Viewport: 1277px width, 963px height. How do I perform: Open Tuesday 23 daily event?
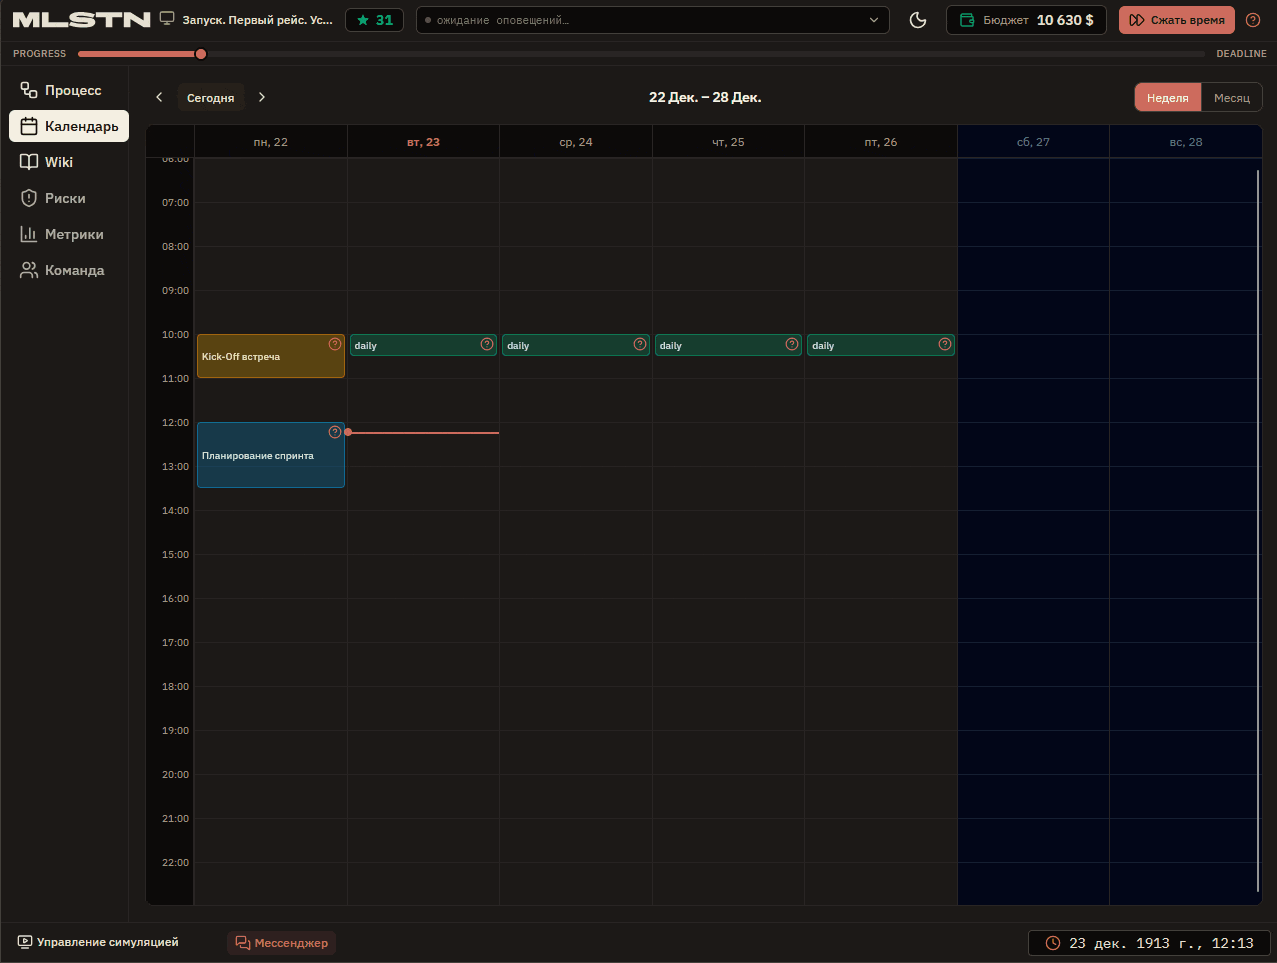pyautogui.click(x=423, y=345)
